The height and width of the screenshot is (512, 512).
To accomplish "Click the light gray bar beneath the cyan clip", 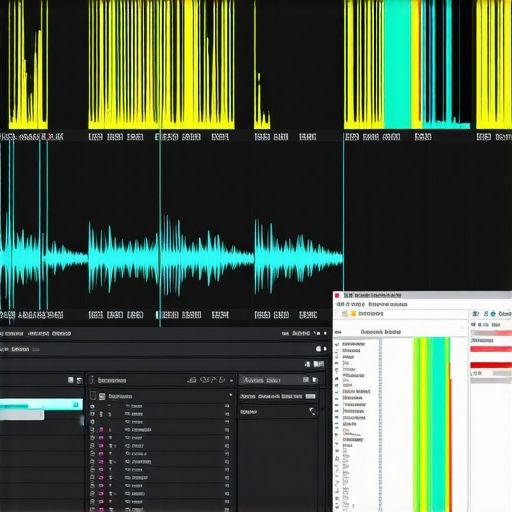I will pyautogui.click(x=22, y=415).
